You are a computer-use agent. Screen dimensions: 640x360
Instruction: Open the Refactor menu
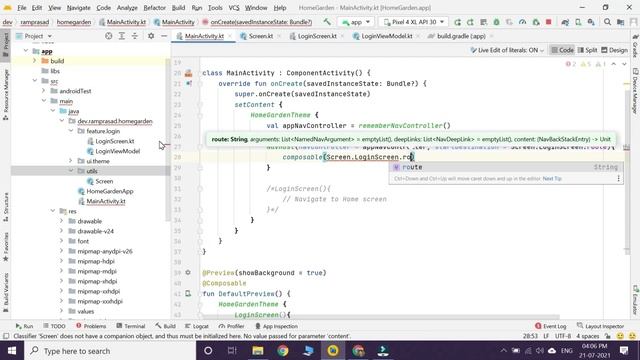click(x=154, y=8)
